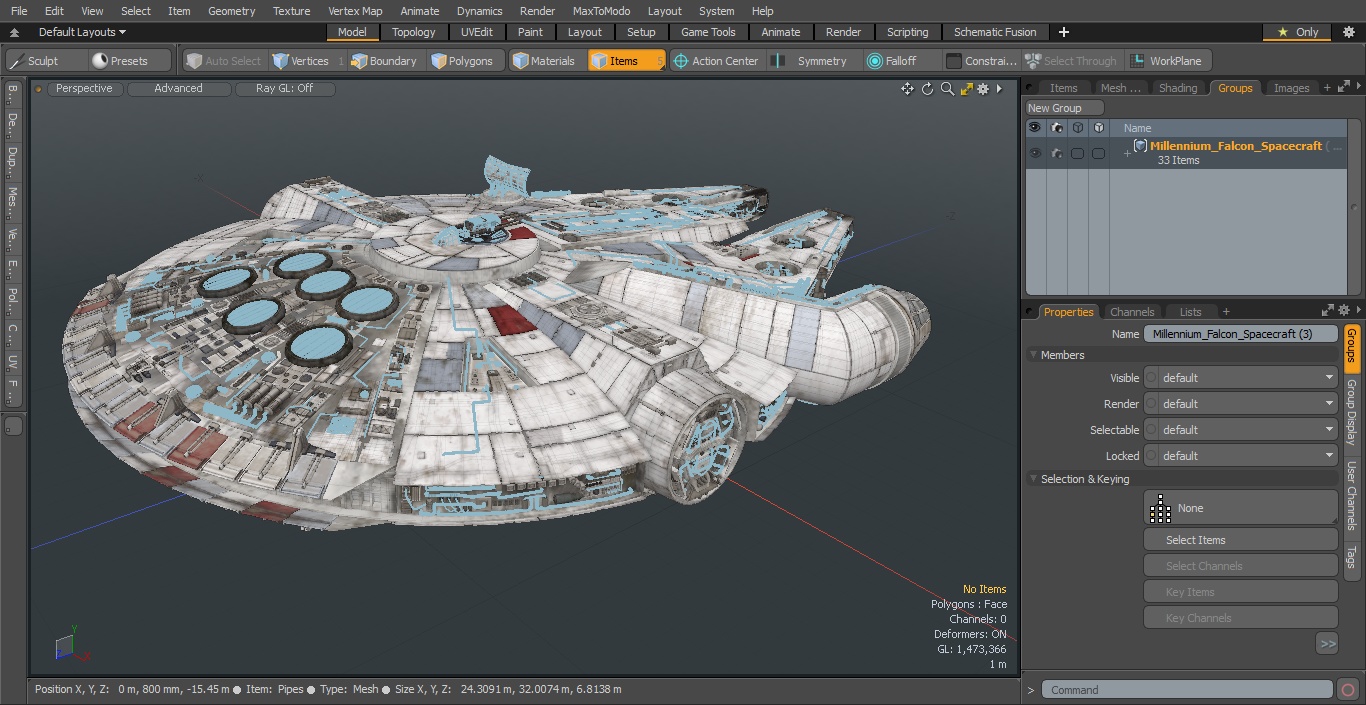Switch to the Shading panel tab
This screenshot has height=705, width=1366.
click(x=1178, y=88)
